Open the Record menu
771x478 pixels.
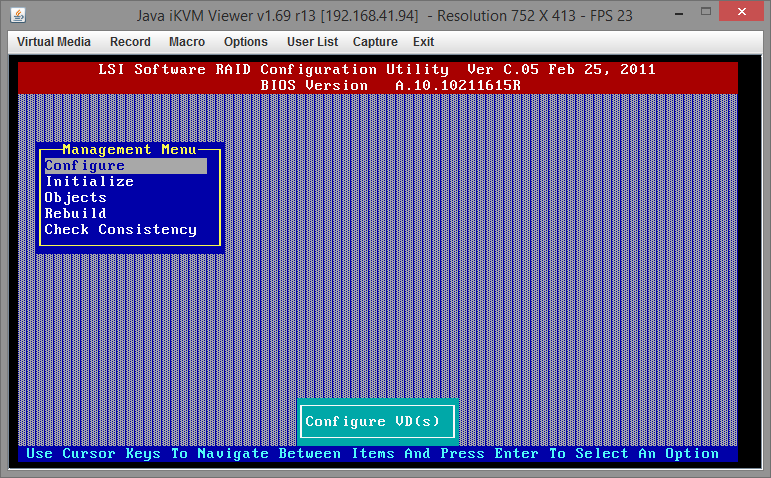(x=130, y=42)
